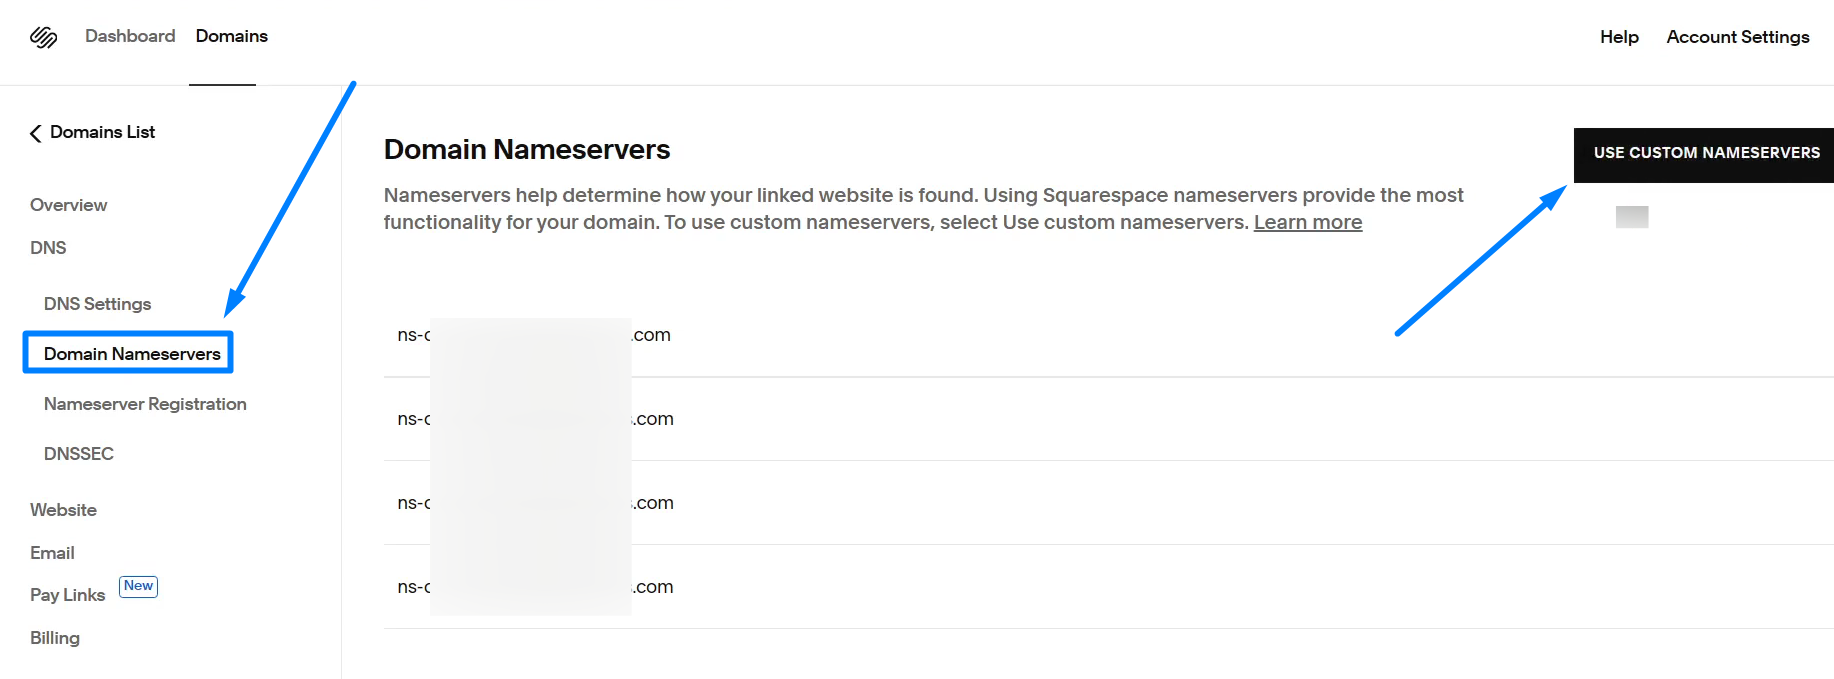Image resolution: width=1834 pixels, height=679 pixels.
Task: Open the Website section
Action: coord(63,510)
